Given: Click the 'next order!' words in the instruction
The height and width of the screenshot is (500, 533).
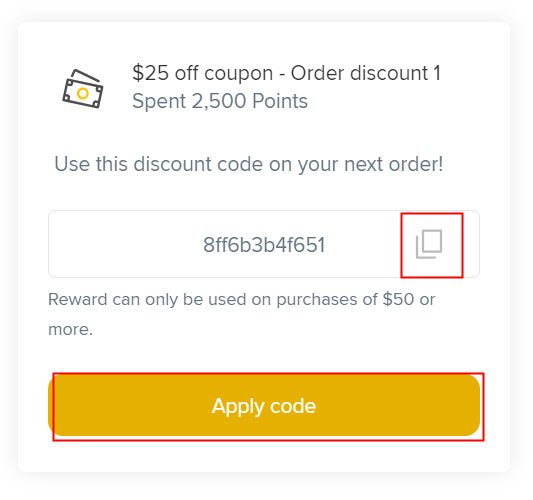Looking at the screenshot, I should coord(394,164).
